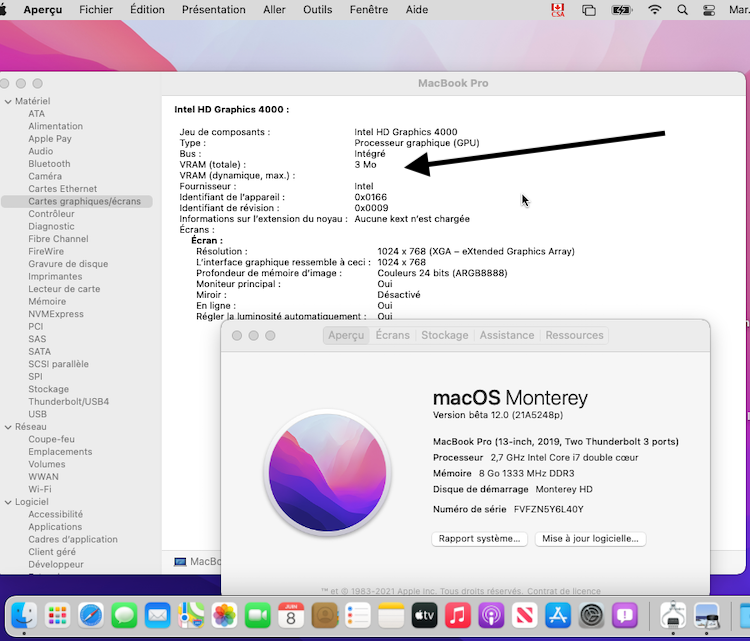Collapse the Matériel section
The image size is (750, 641).
click(x=8, y=101)
